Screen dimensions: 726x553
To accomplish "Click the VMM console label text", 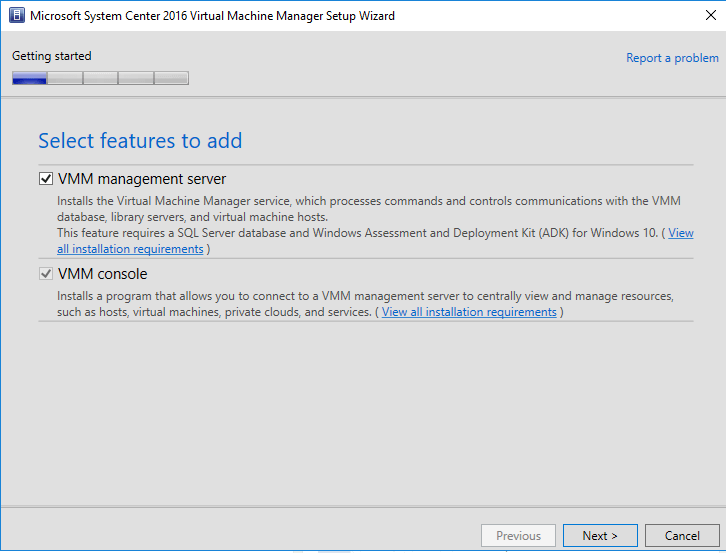I will tap(102, 274).
